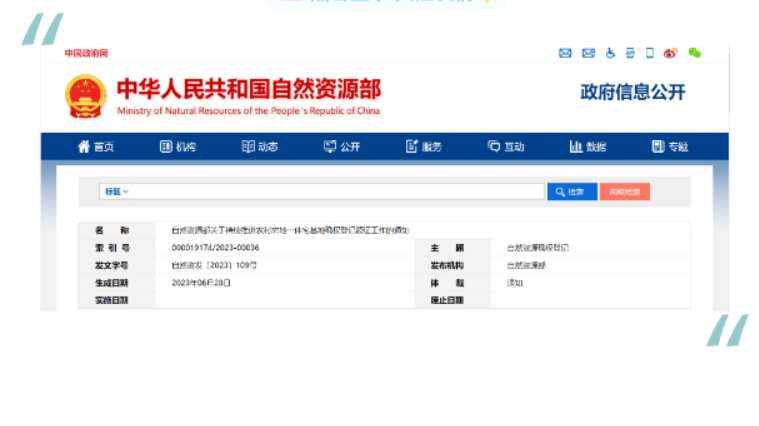This screenshot has width=759, height=426.
Task: Open the 专题 navigation item
Action: (x=670, y=147)
